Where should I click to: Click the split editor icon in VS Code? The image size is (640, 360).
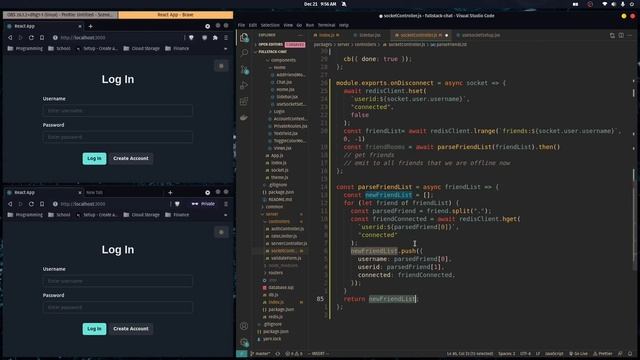pyautogui.click(x=621, y=36)
